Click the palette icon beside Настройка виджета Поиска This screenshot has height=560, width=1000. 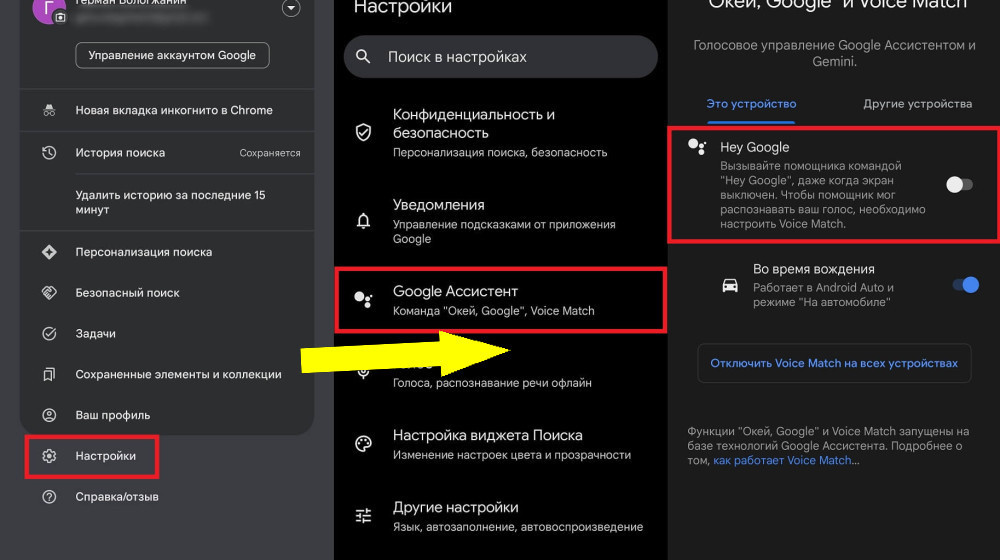point(364,444)
